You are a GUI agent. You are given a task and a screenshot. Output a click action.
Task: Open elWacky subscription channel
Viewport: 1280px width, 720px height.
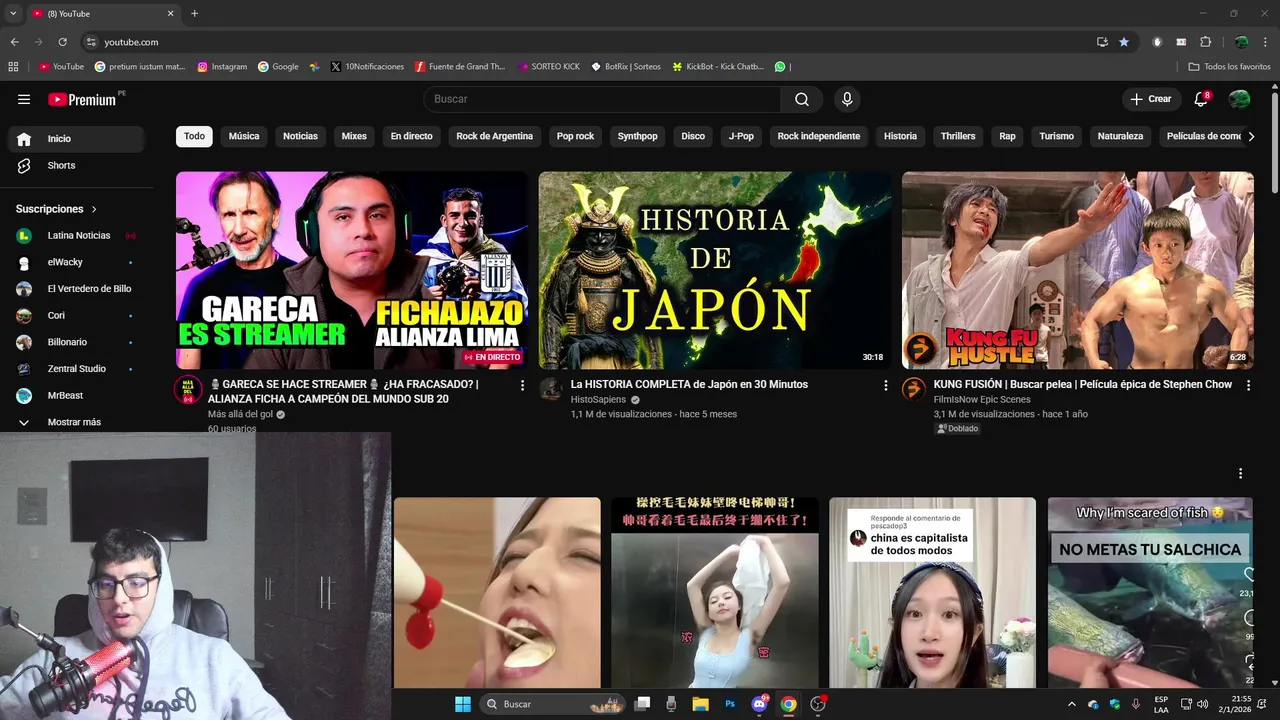[76, 262]
